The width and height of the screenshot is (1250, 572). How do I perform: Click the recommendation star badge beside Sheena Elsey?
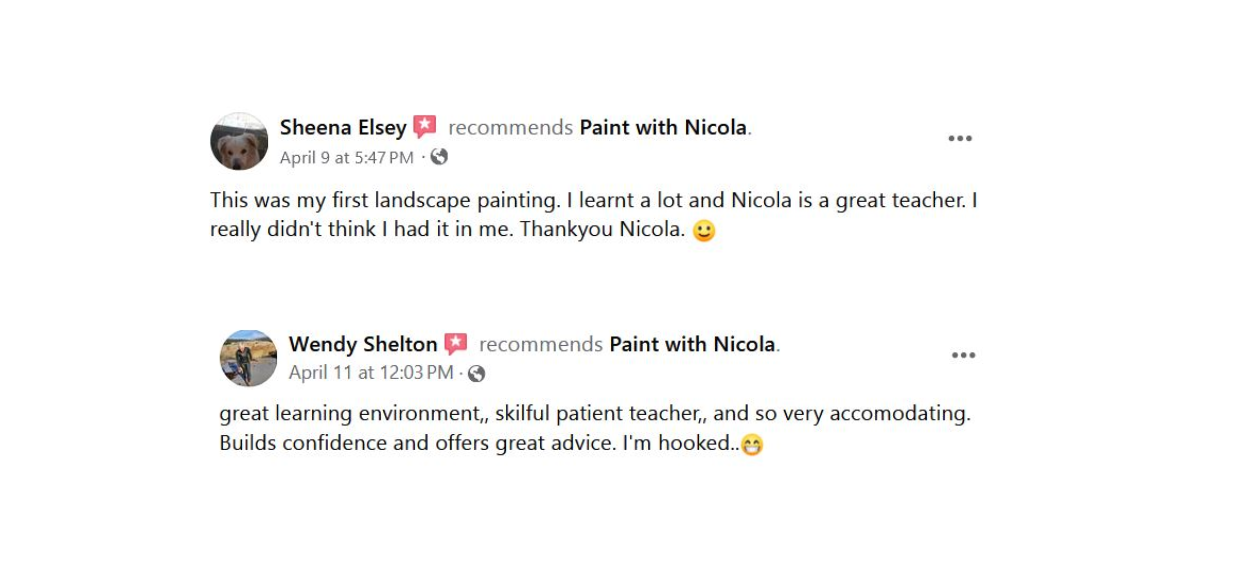[x=425, y=127]
